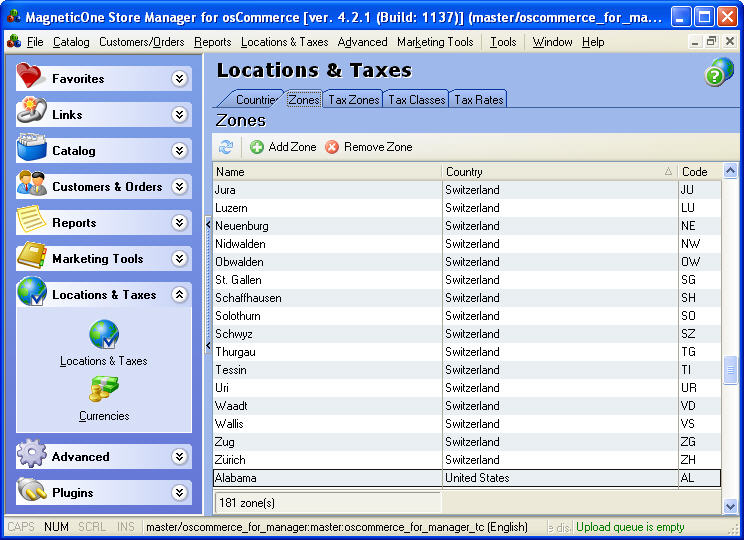Click the Catalog folder icon
The width and height of the screenshot is (744, 540).
(31, 148)
